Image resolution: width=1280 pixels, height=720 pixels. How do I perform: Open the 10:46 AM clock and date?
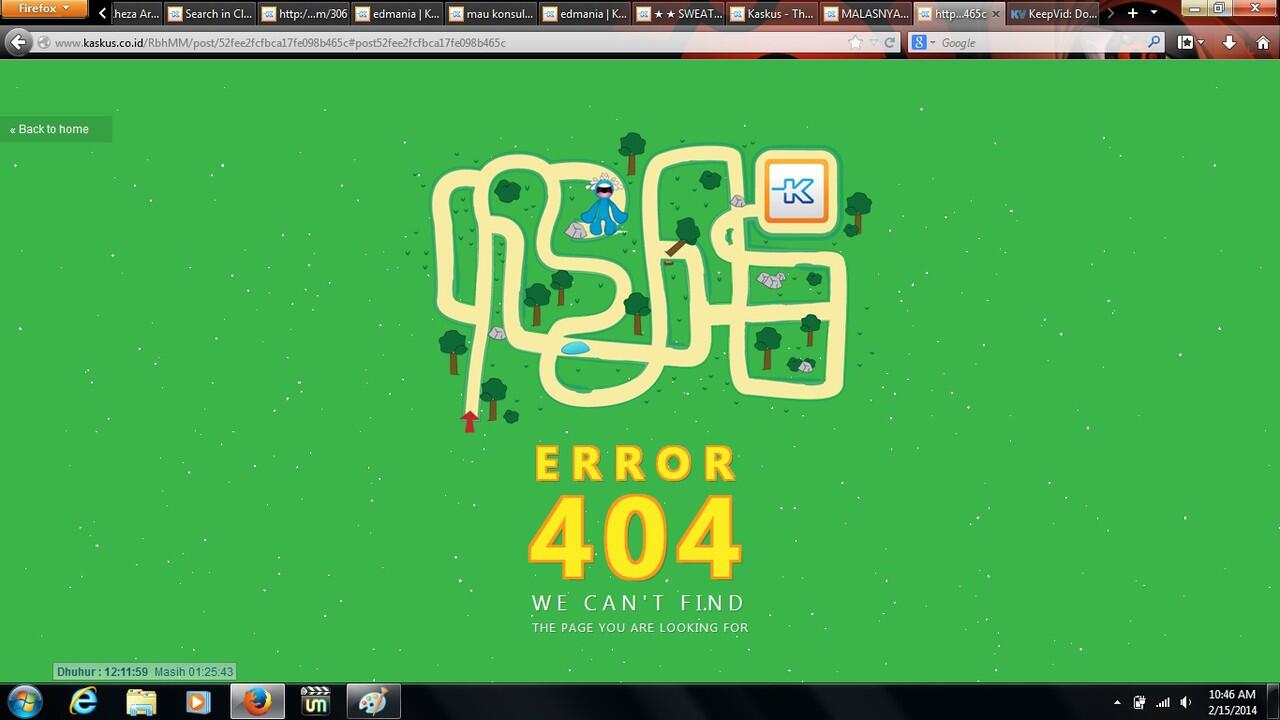(x=1232, y=702)
